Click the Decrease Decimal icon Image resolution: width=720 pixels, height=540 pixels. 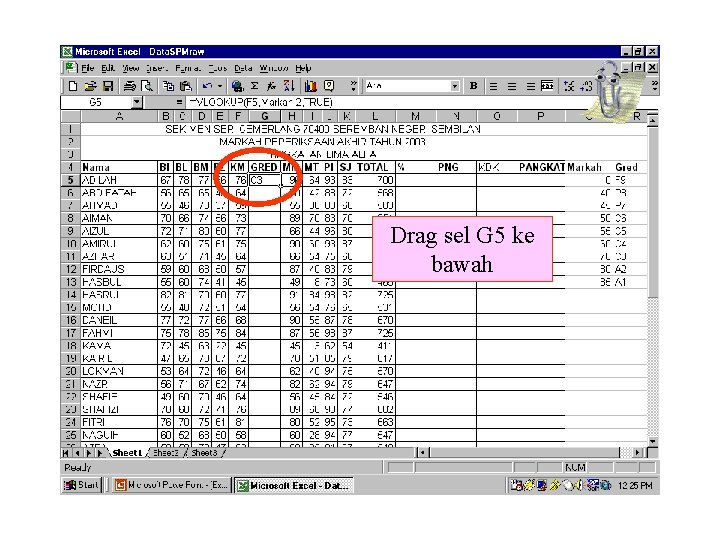coord(586,86)
